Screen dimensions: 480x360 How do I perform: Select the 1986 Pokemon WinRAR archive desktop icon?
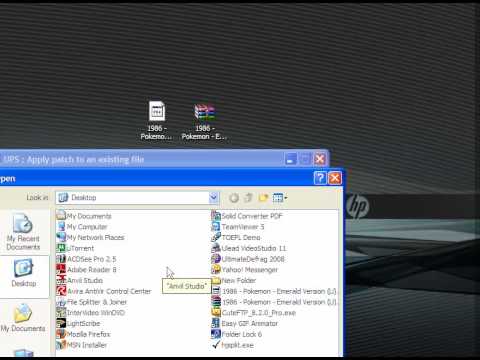(204, 122)
